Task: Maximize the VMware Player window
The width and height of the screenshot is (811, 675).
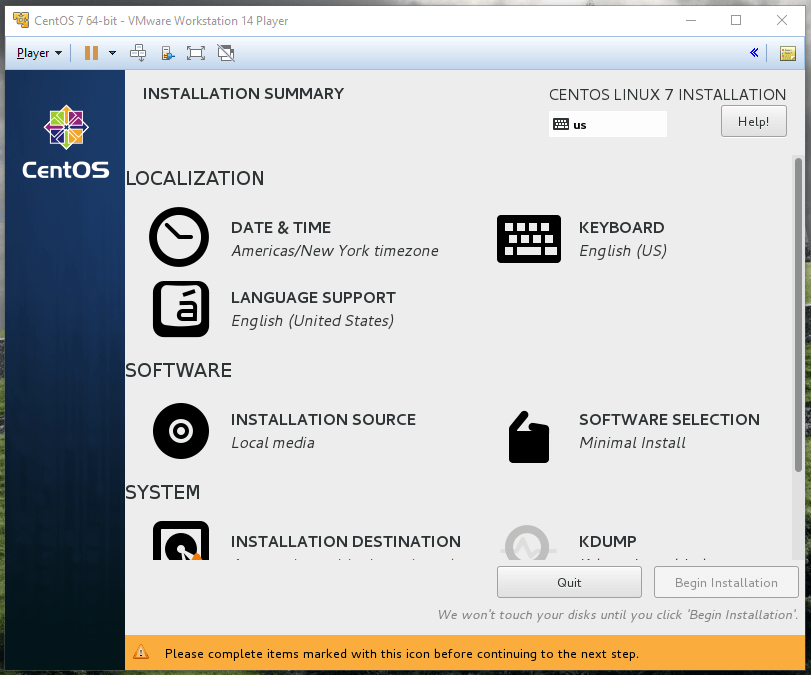Action: pyautogui.click(x=736, y=20)
